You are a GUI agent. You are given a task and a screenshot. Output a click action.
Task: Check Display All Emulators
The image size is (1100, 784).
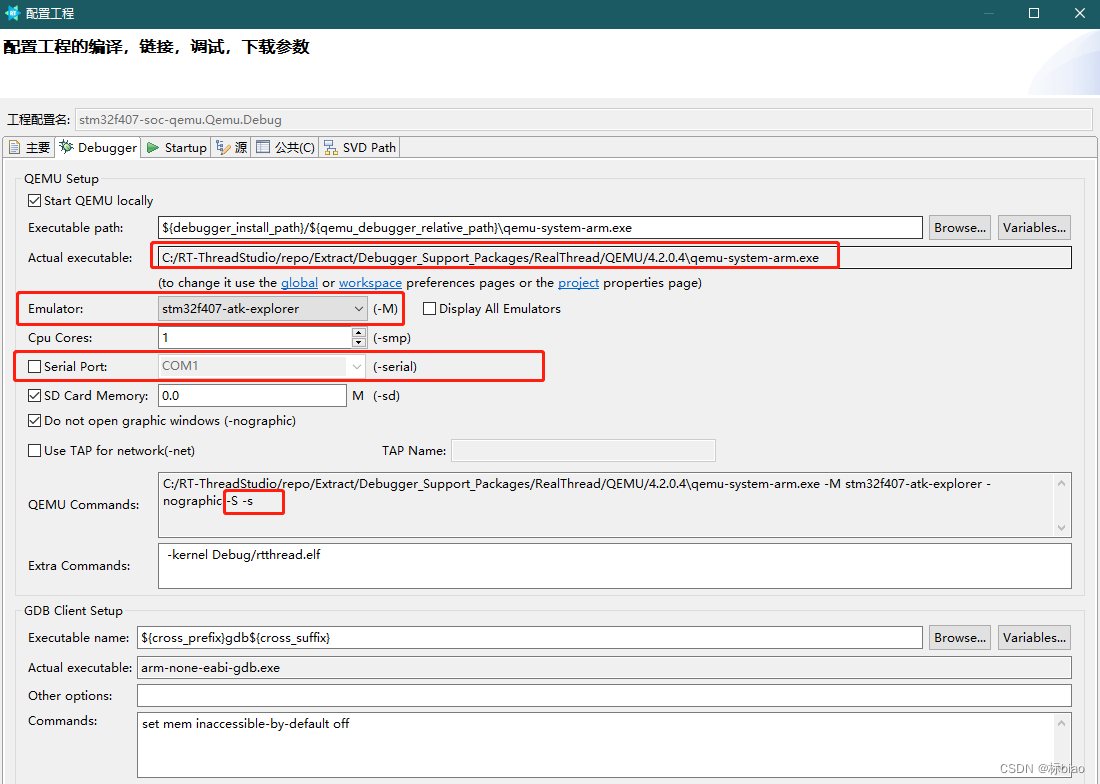pos(429,308)
